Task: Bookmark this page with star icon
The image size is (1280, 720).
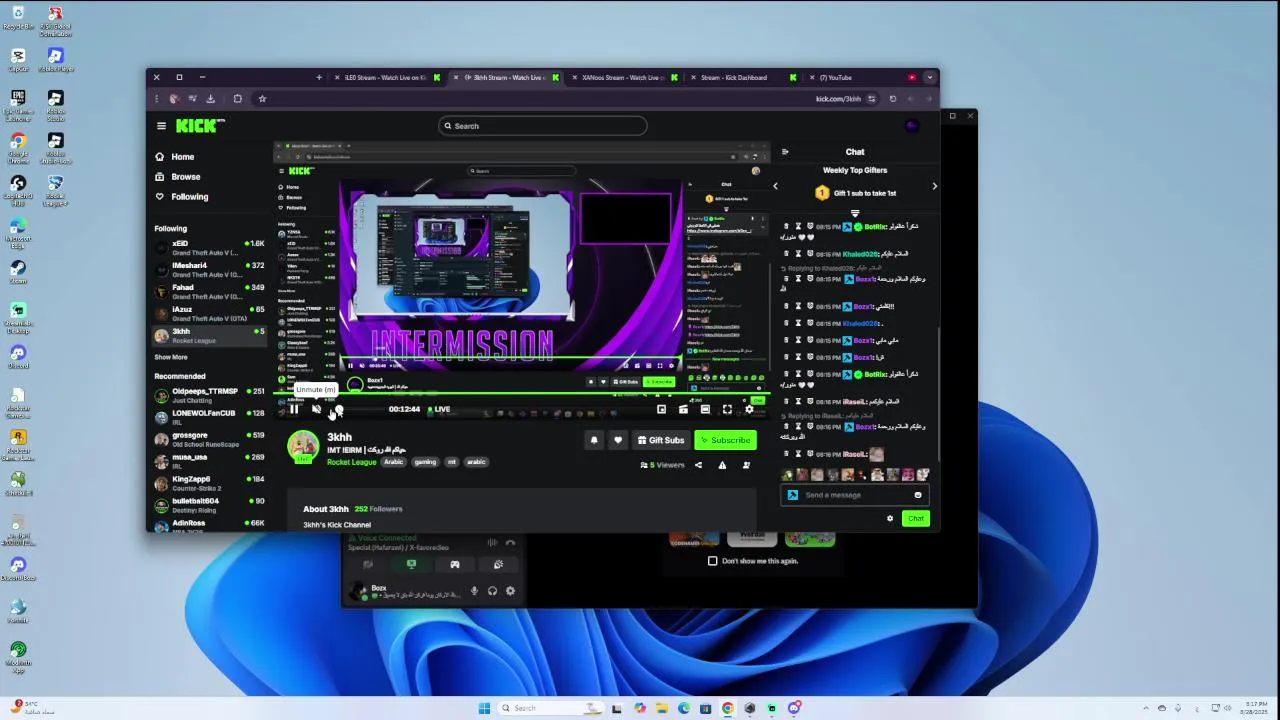Action: click(262, 99)
